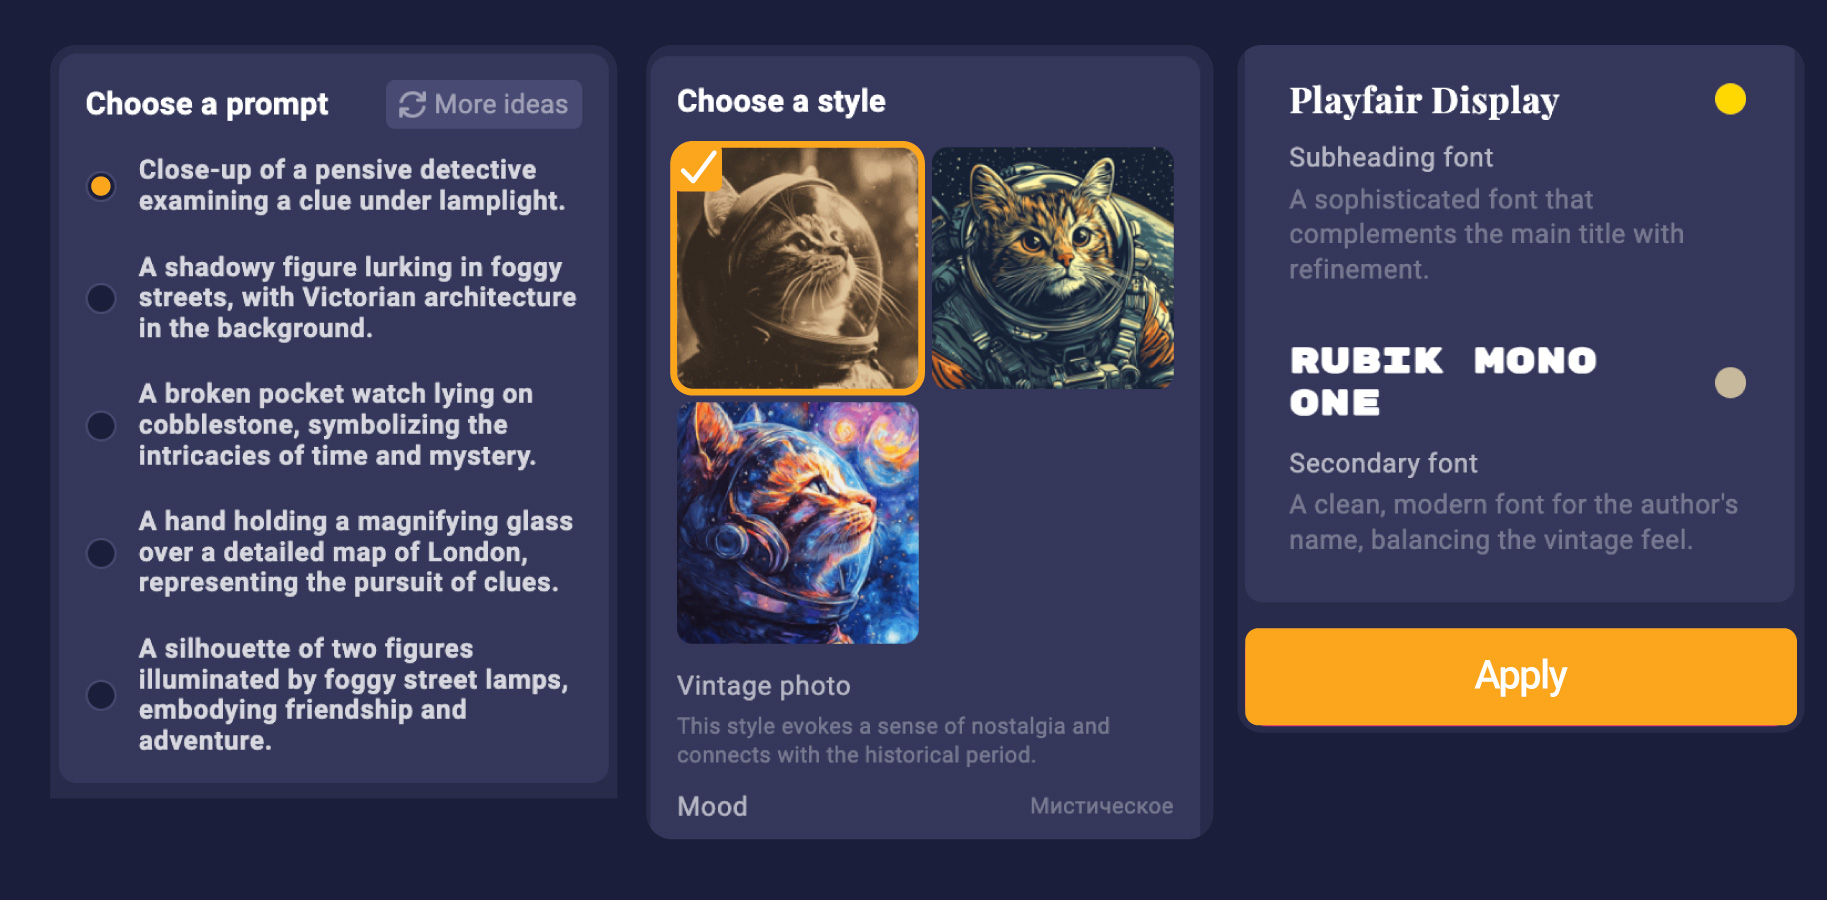Open the Mood value Мистическое
Viewport: 1827px width, 900px height.
click(x=1101, y=806)
